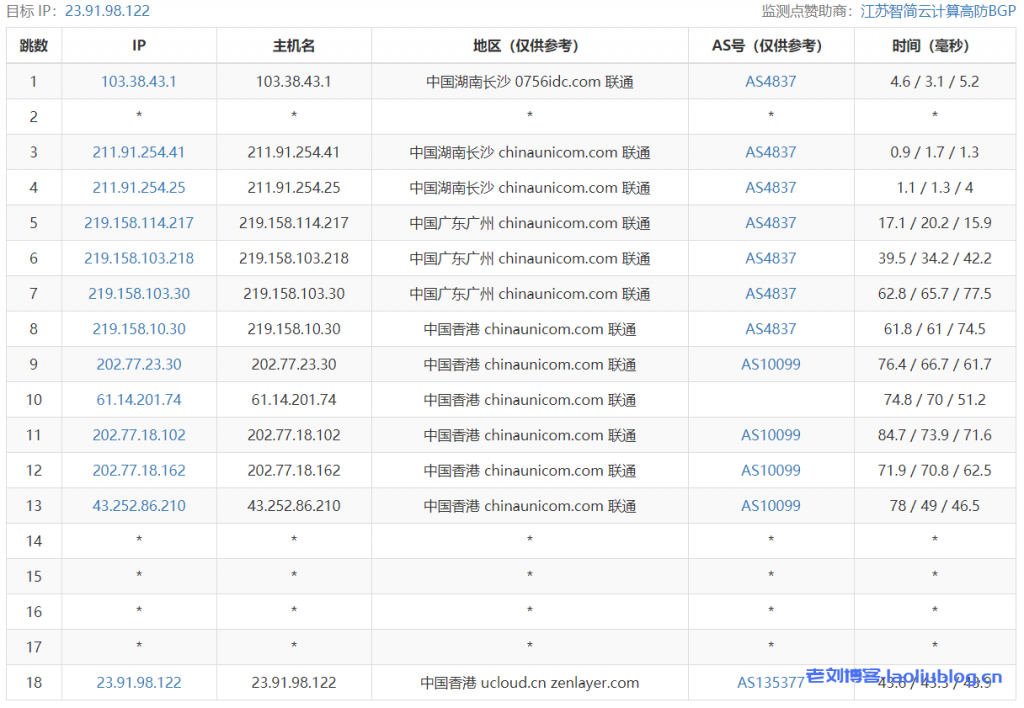Click the AS4837 link on hop 1
Image resolution: width=1024 pixels, height=708 pixels.
(770, 81)
